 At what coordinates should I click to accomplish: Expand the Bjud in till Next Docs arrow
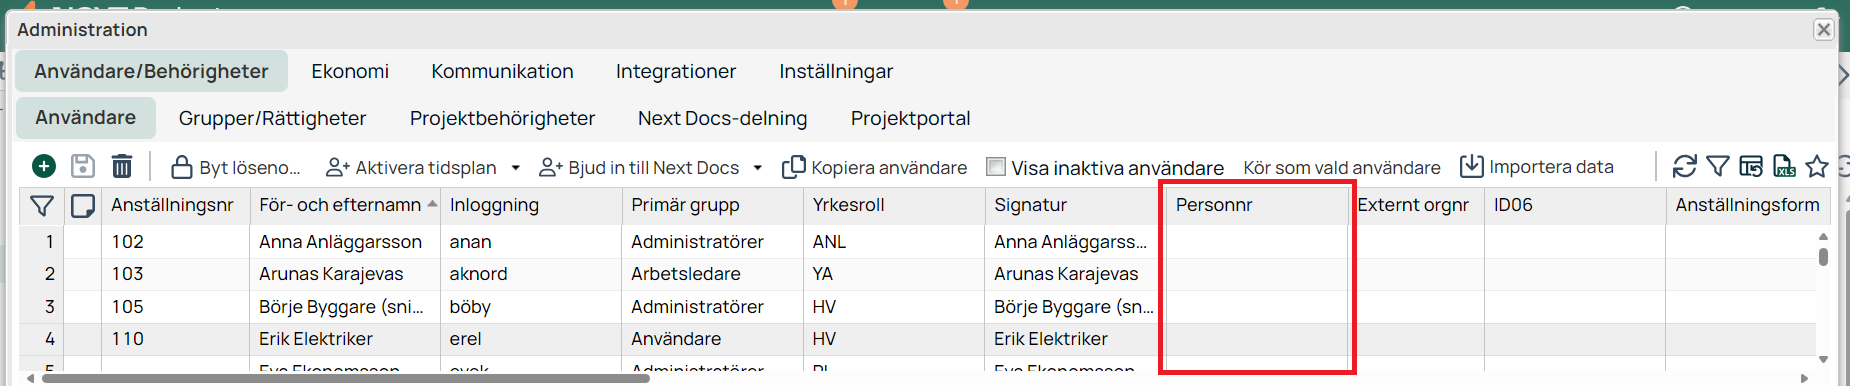coord(758,168)
